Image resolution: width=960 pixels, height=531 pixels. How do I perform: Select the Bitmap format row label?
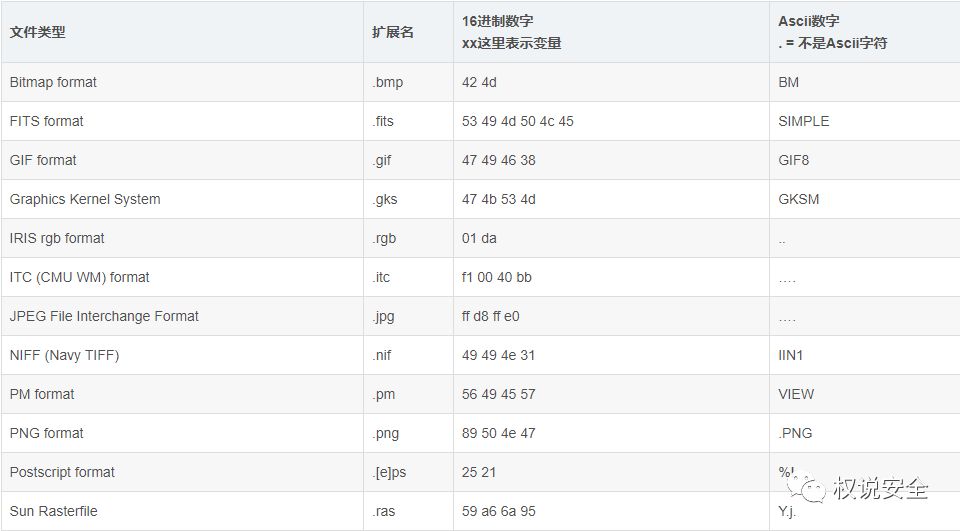tap(53, 82)
